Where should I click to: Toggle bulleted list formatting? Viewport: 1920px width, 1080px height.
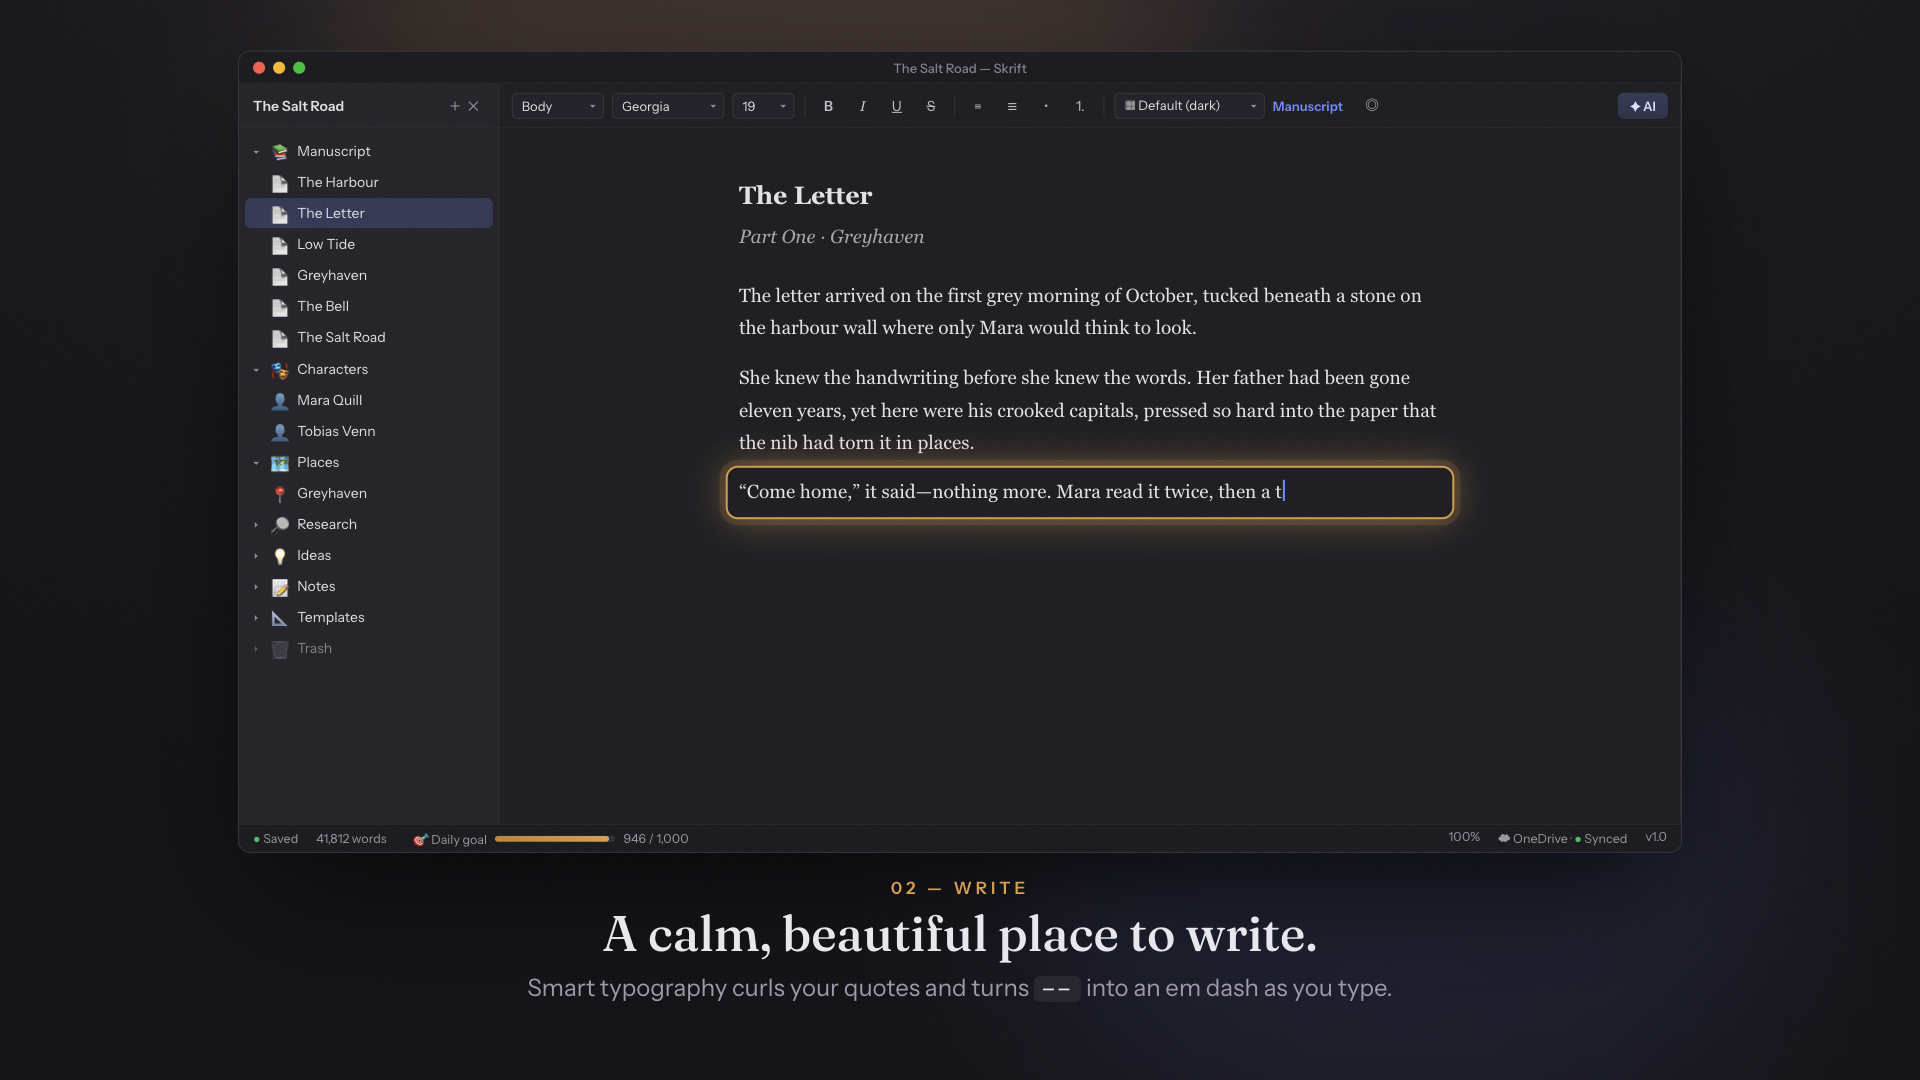1046,106
